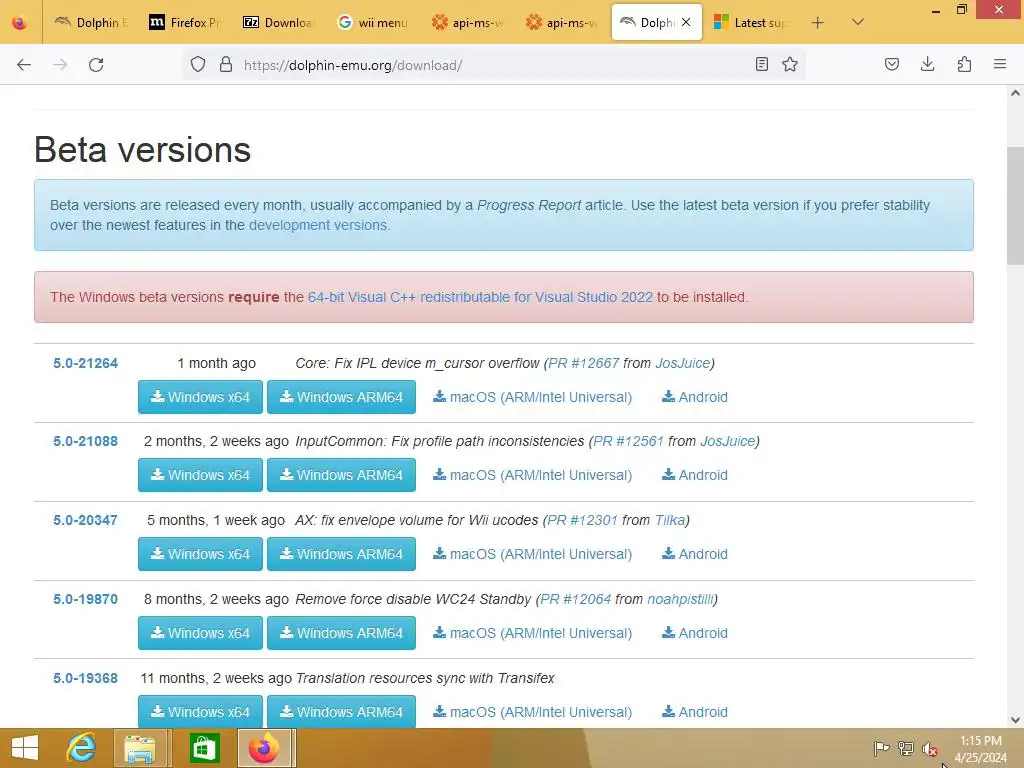Open PR #12064 link
Viewport: 1024px width, 768px height.
point(575,600)
